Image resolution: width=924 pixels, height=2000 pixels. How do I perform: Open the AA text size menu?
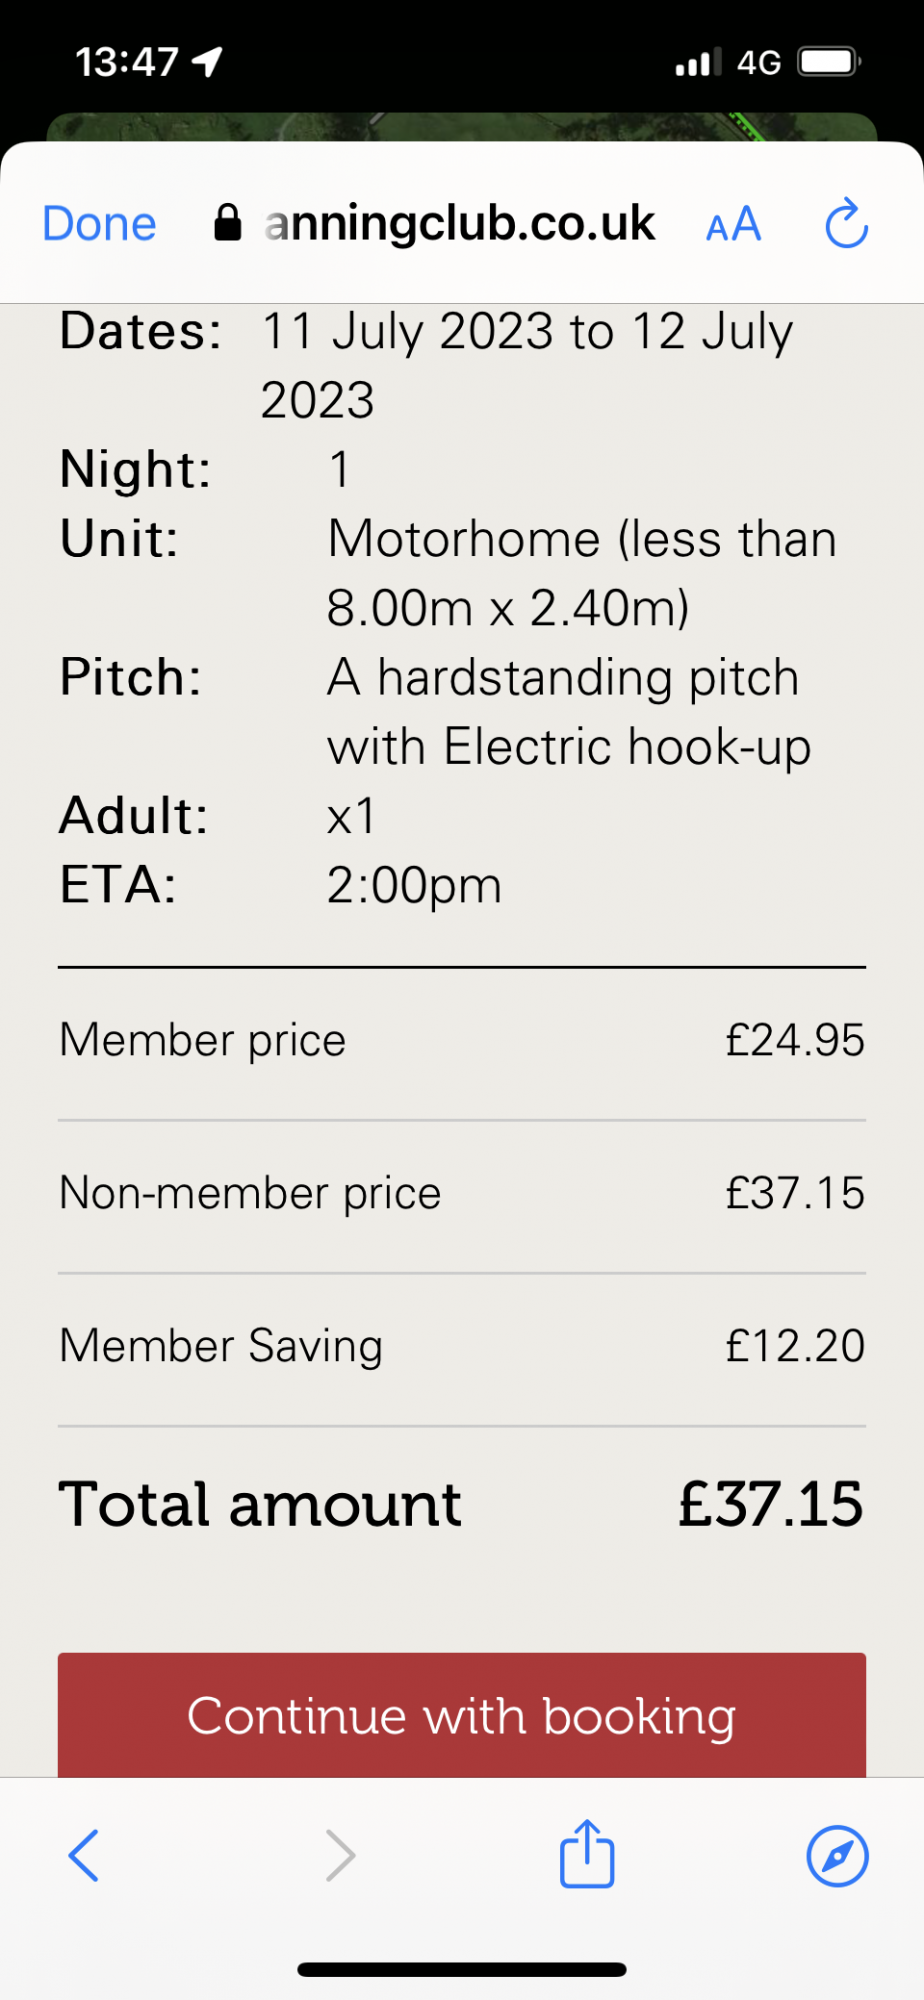click(x=734, y=225)
